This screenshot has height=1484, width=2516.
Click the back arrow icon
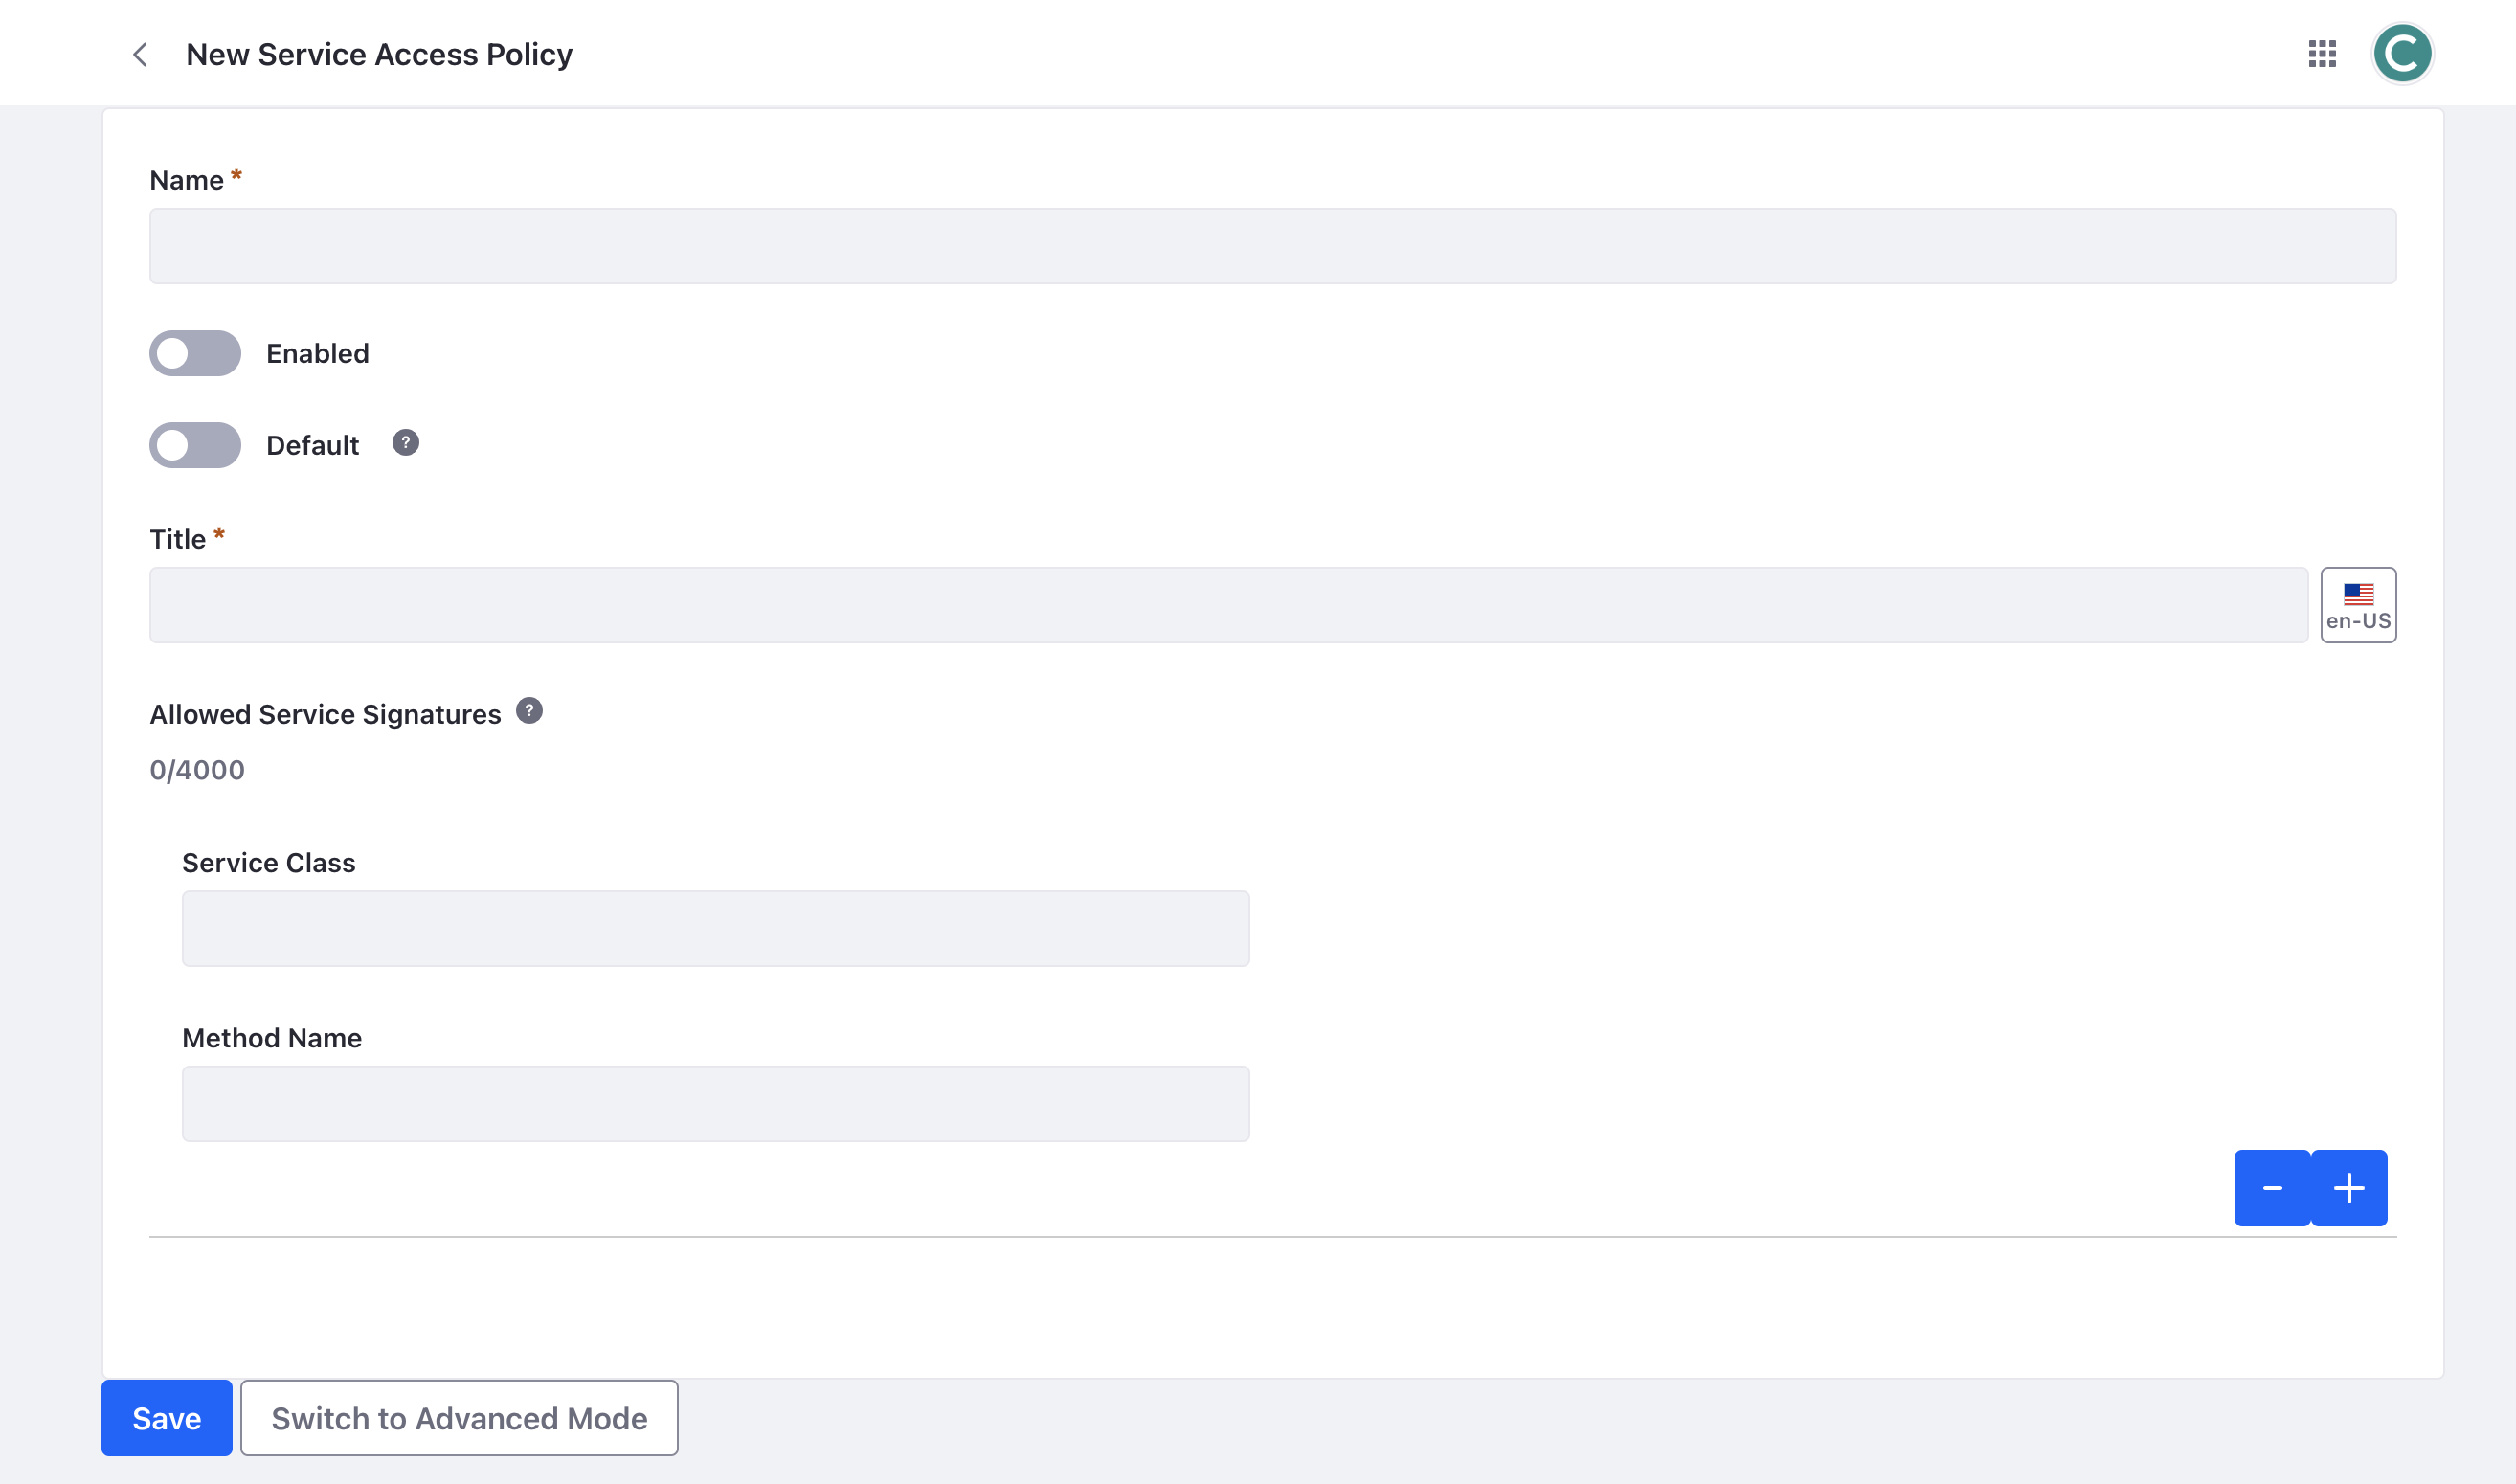(x=140, y=54)
